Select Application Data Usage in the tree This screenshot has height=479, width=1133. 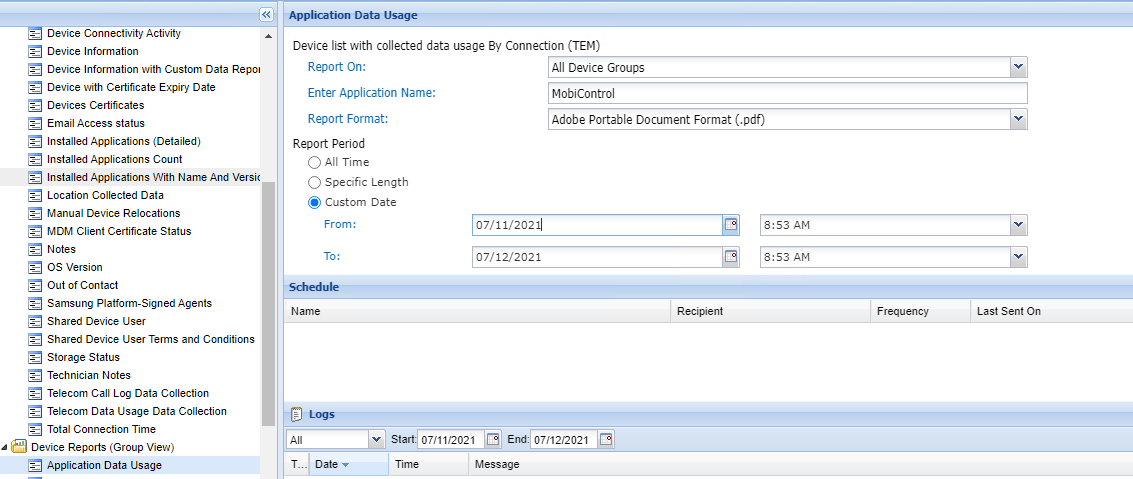pos(104,465)
